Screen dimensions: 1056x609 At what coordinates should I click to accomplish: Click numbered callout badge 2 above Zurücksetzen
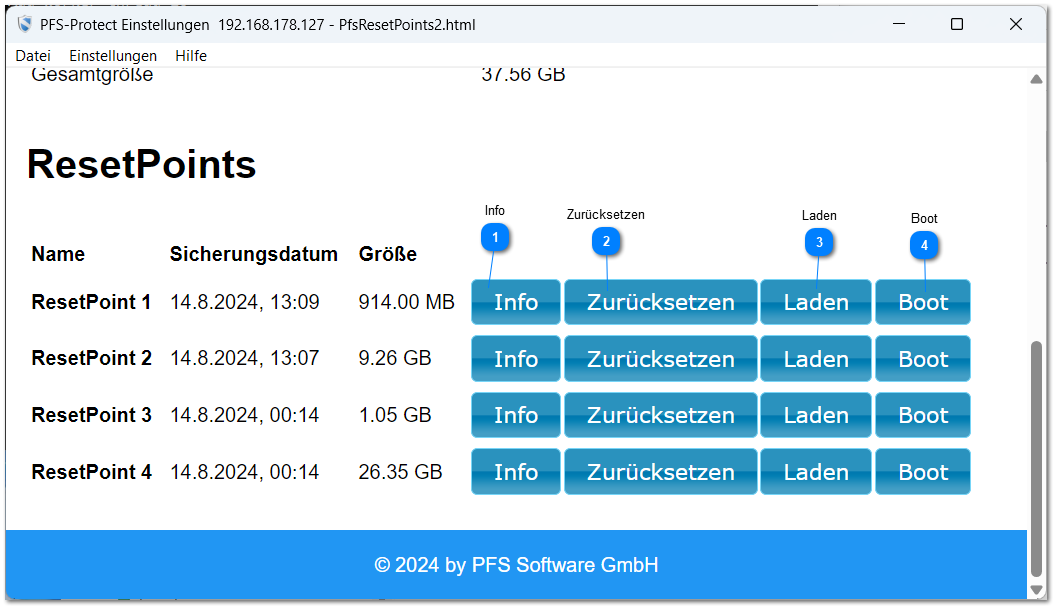click(x=606, y=240)
